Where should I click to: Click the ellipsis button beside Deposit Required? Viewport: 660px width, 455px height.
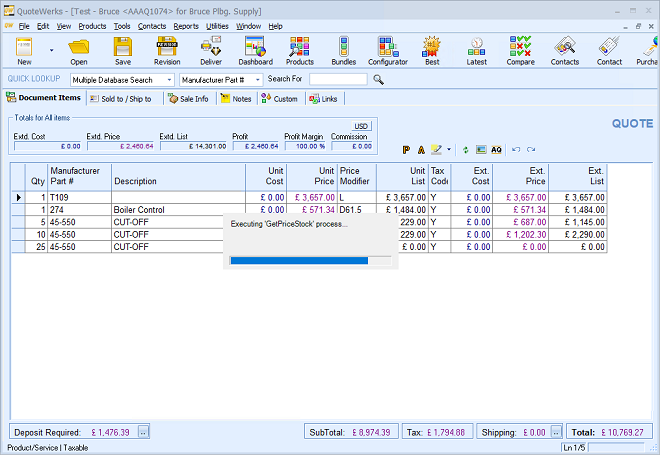[143, 432]
